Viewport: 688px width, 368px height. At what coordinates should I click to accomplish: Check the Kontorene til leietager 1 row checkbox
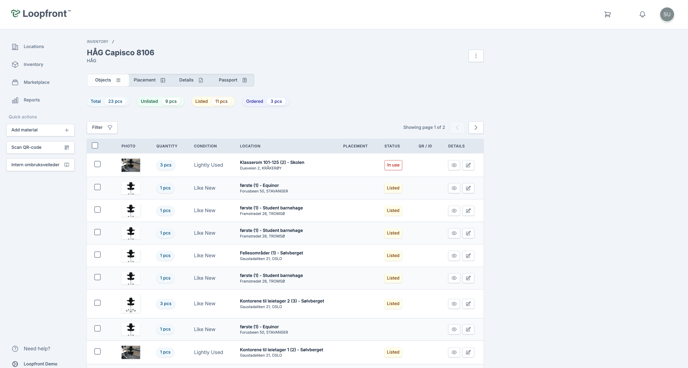pos(97,351)
